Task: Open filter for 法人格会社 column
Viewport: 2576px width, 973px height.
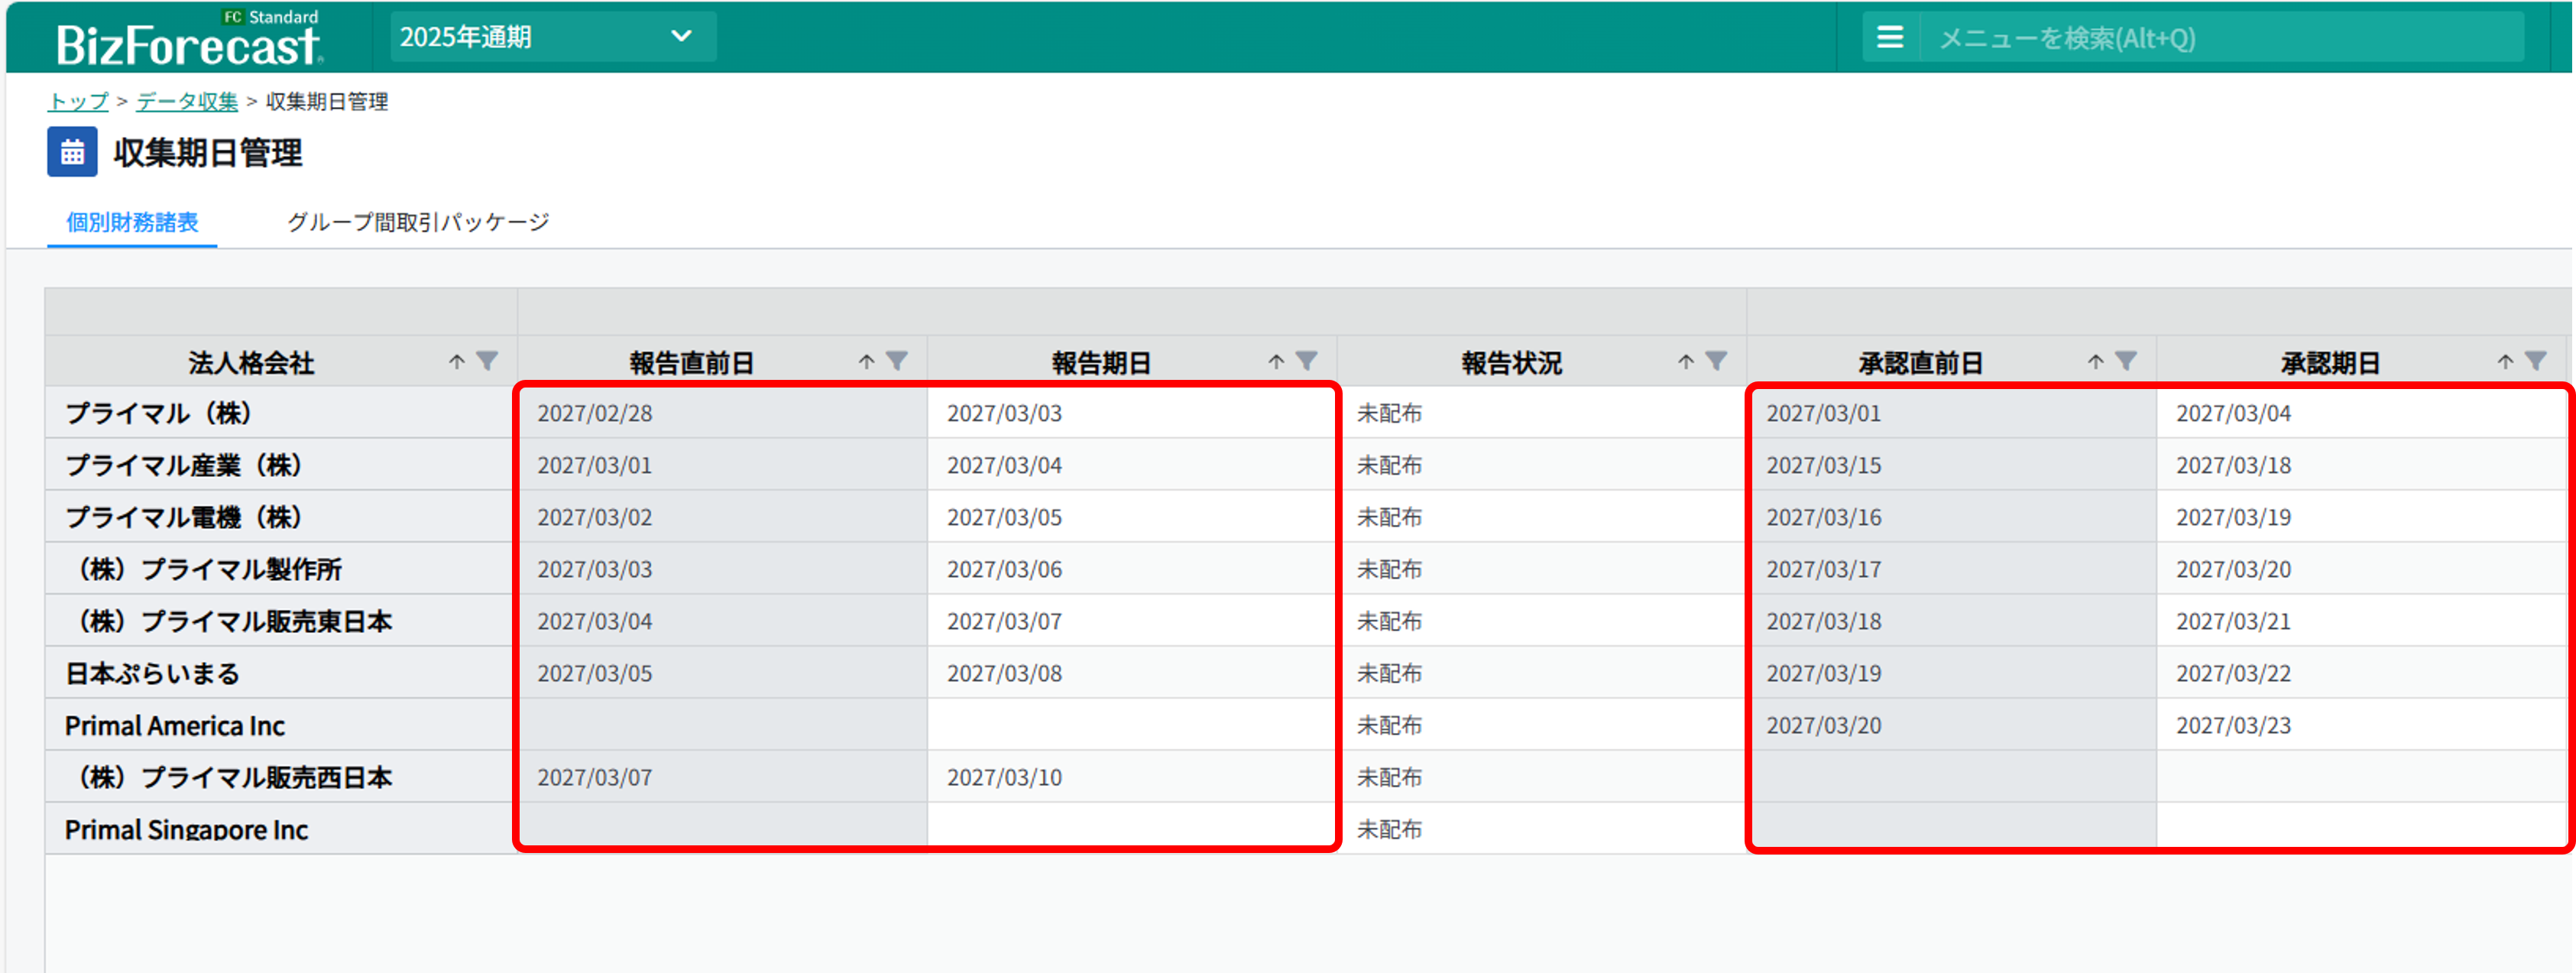Action: pos(487,361)
